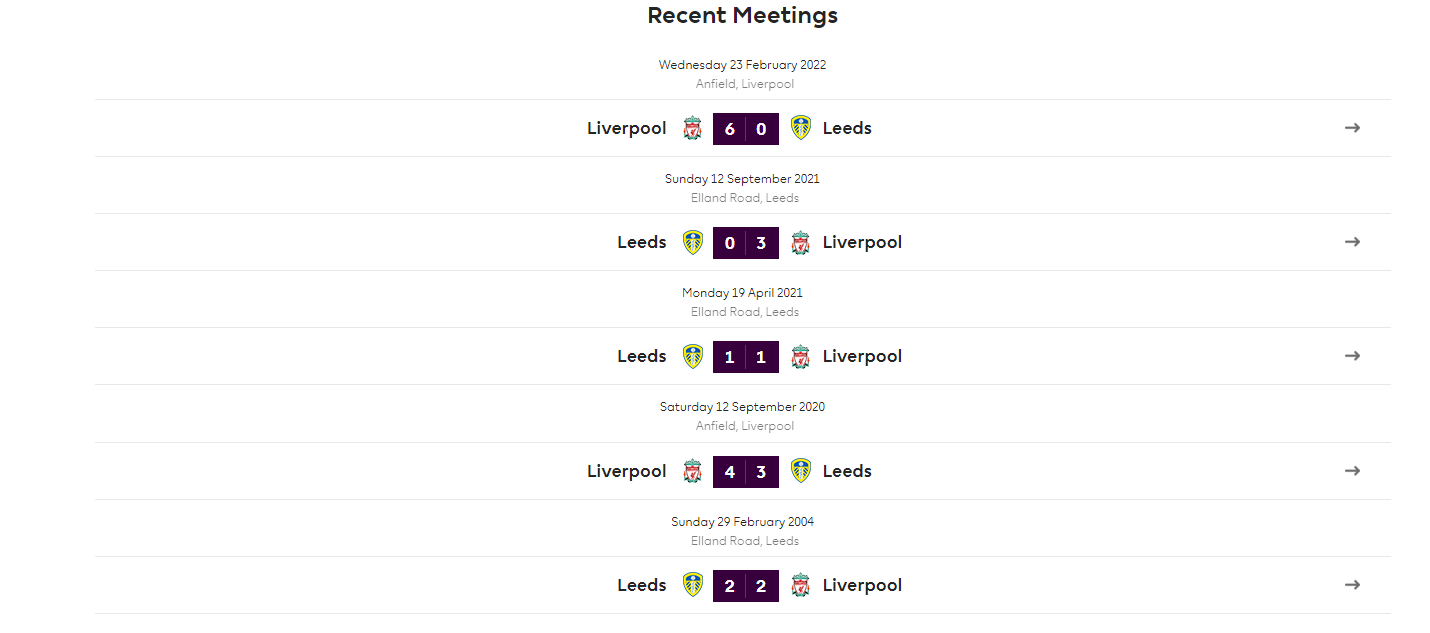Open arrow for 12 September 2021 match
The height and width of the screenshot is (633, 1430).
point(1352,242)
